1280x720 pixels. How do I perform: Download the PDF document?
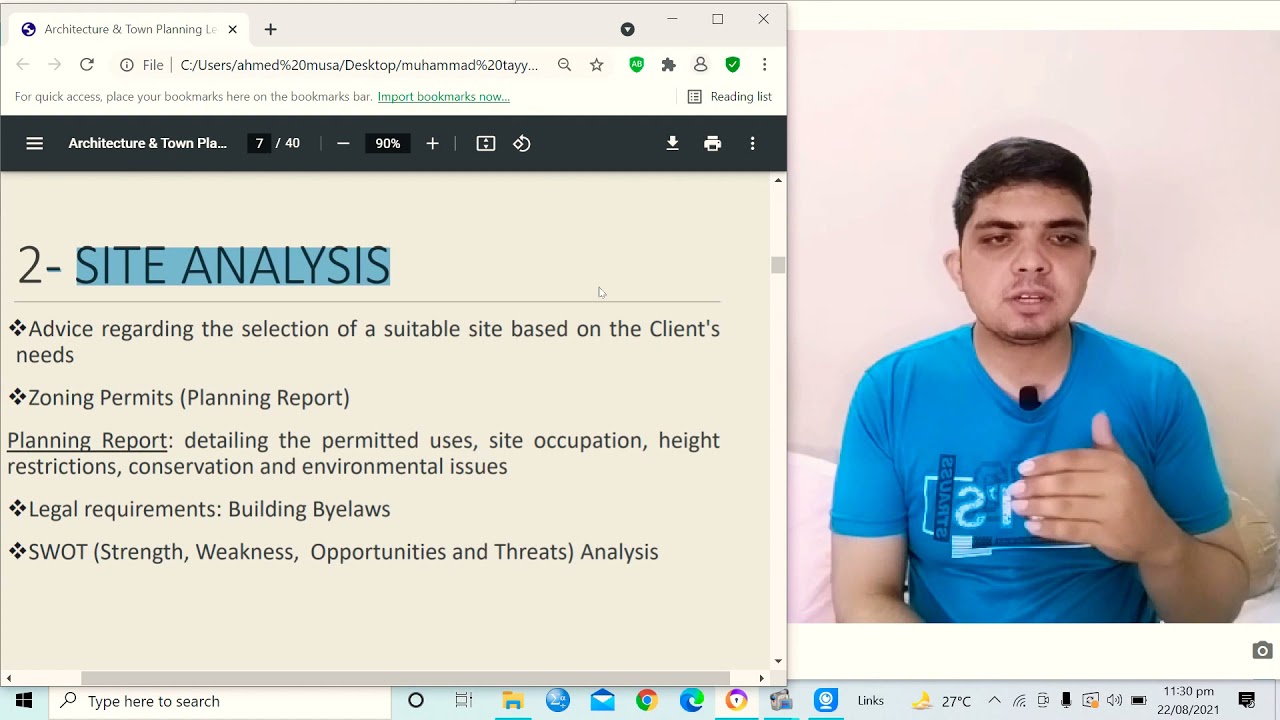click(x=672, y=143)
